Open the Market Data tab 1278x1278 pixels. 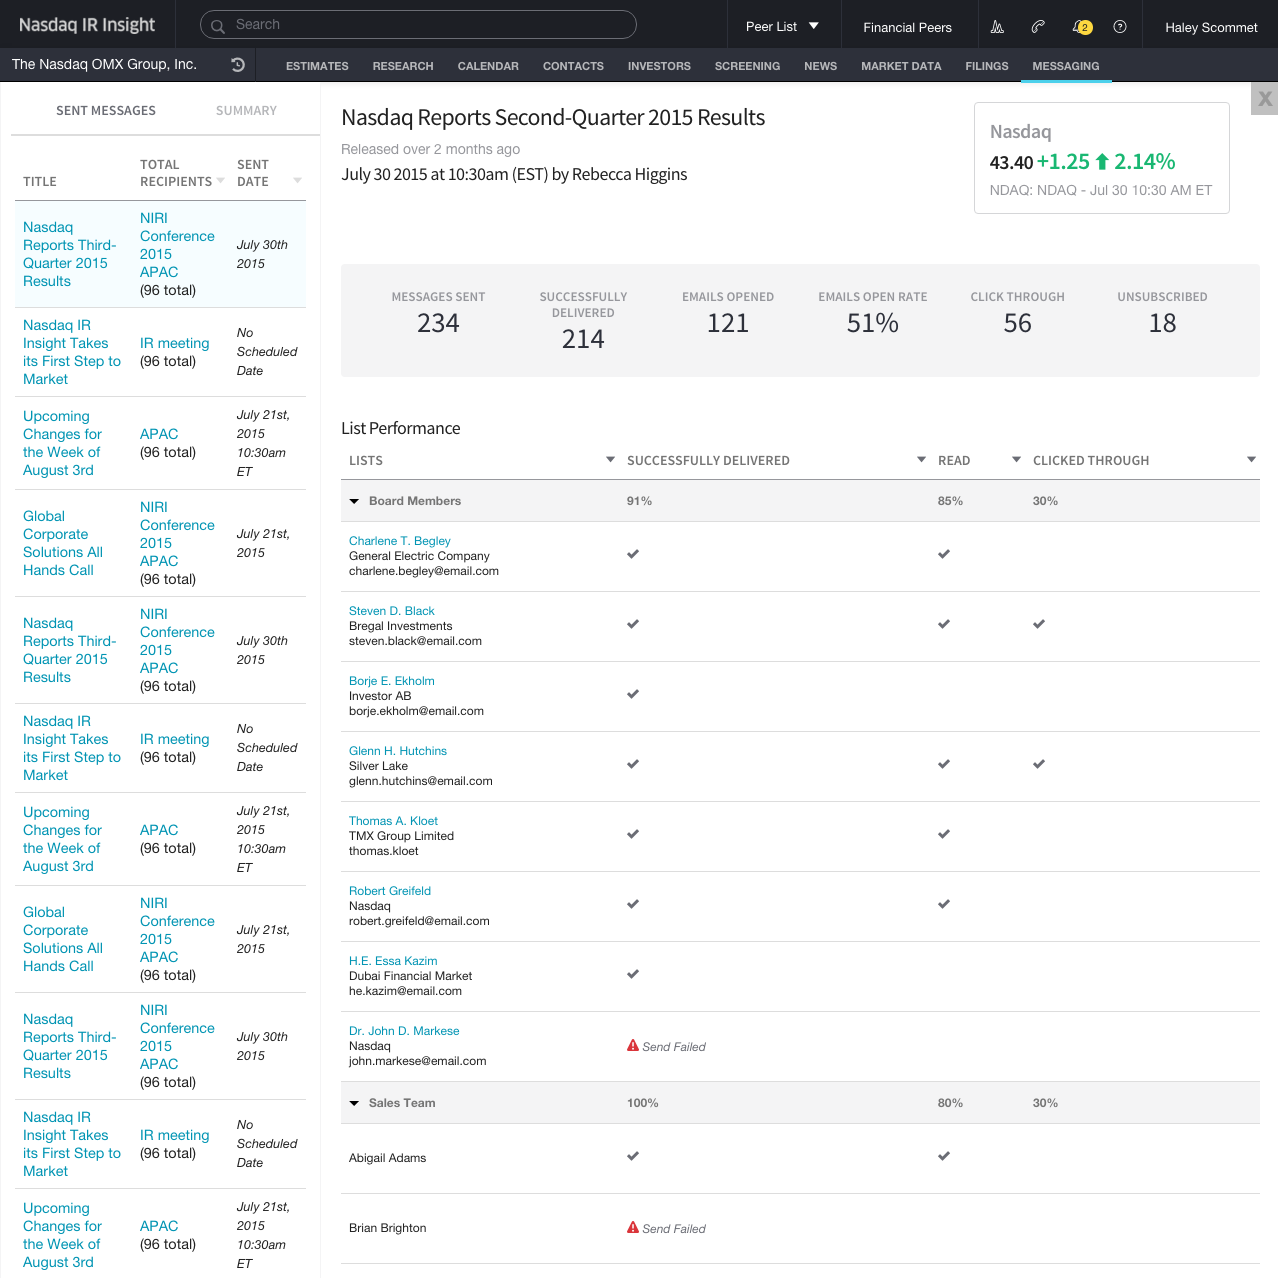(901, 66)
